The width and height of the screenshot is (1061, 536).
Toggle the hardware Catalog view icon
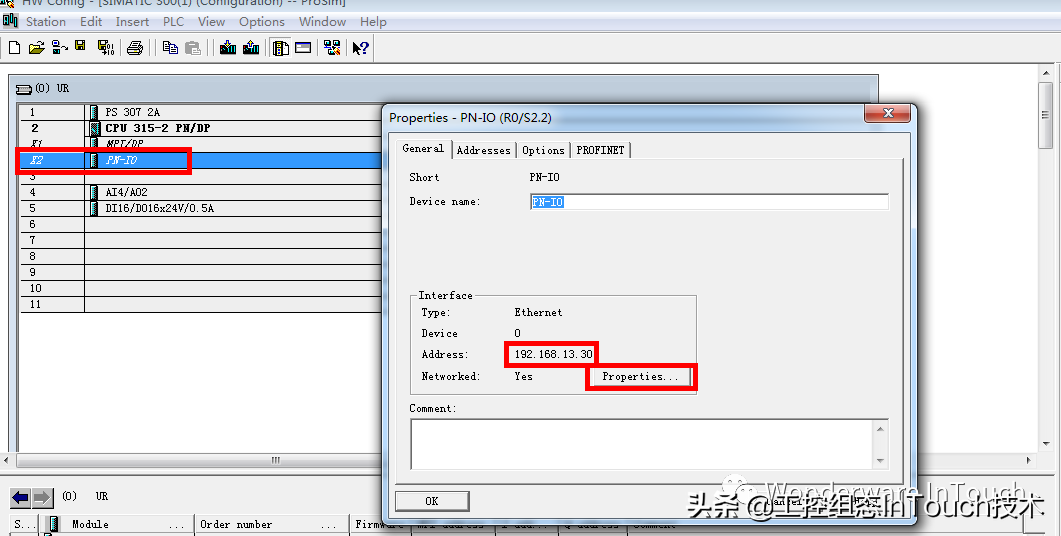click(281, 47)
